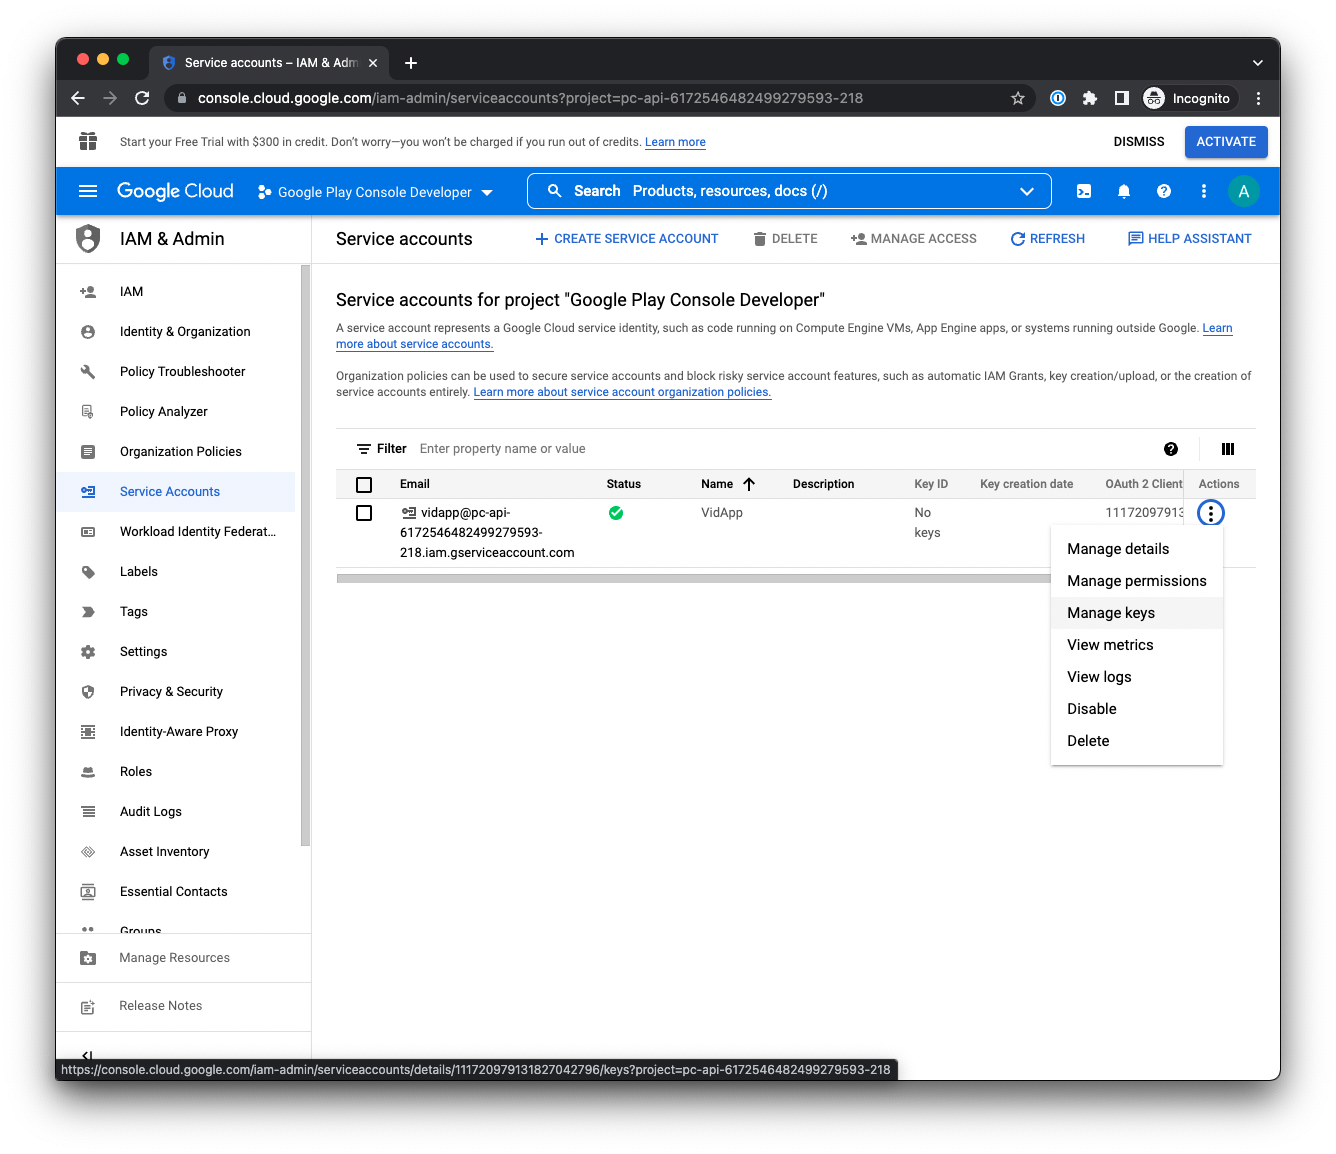Image resolution: width=1336 pixels, height=1154 pixels.
Task: Dismiss the free trial banner
Action: point(1139,142)
